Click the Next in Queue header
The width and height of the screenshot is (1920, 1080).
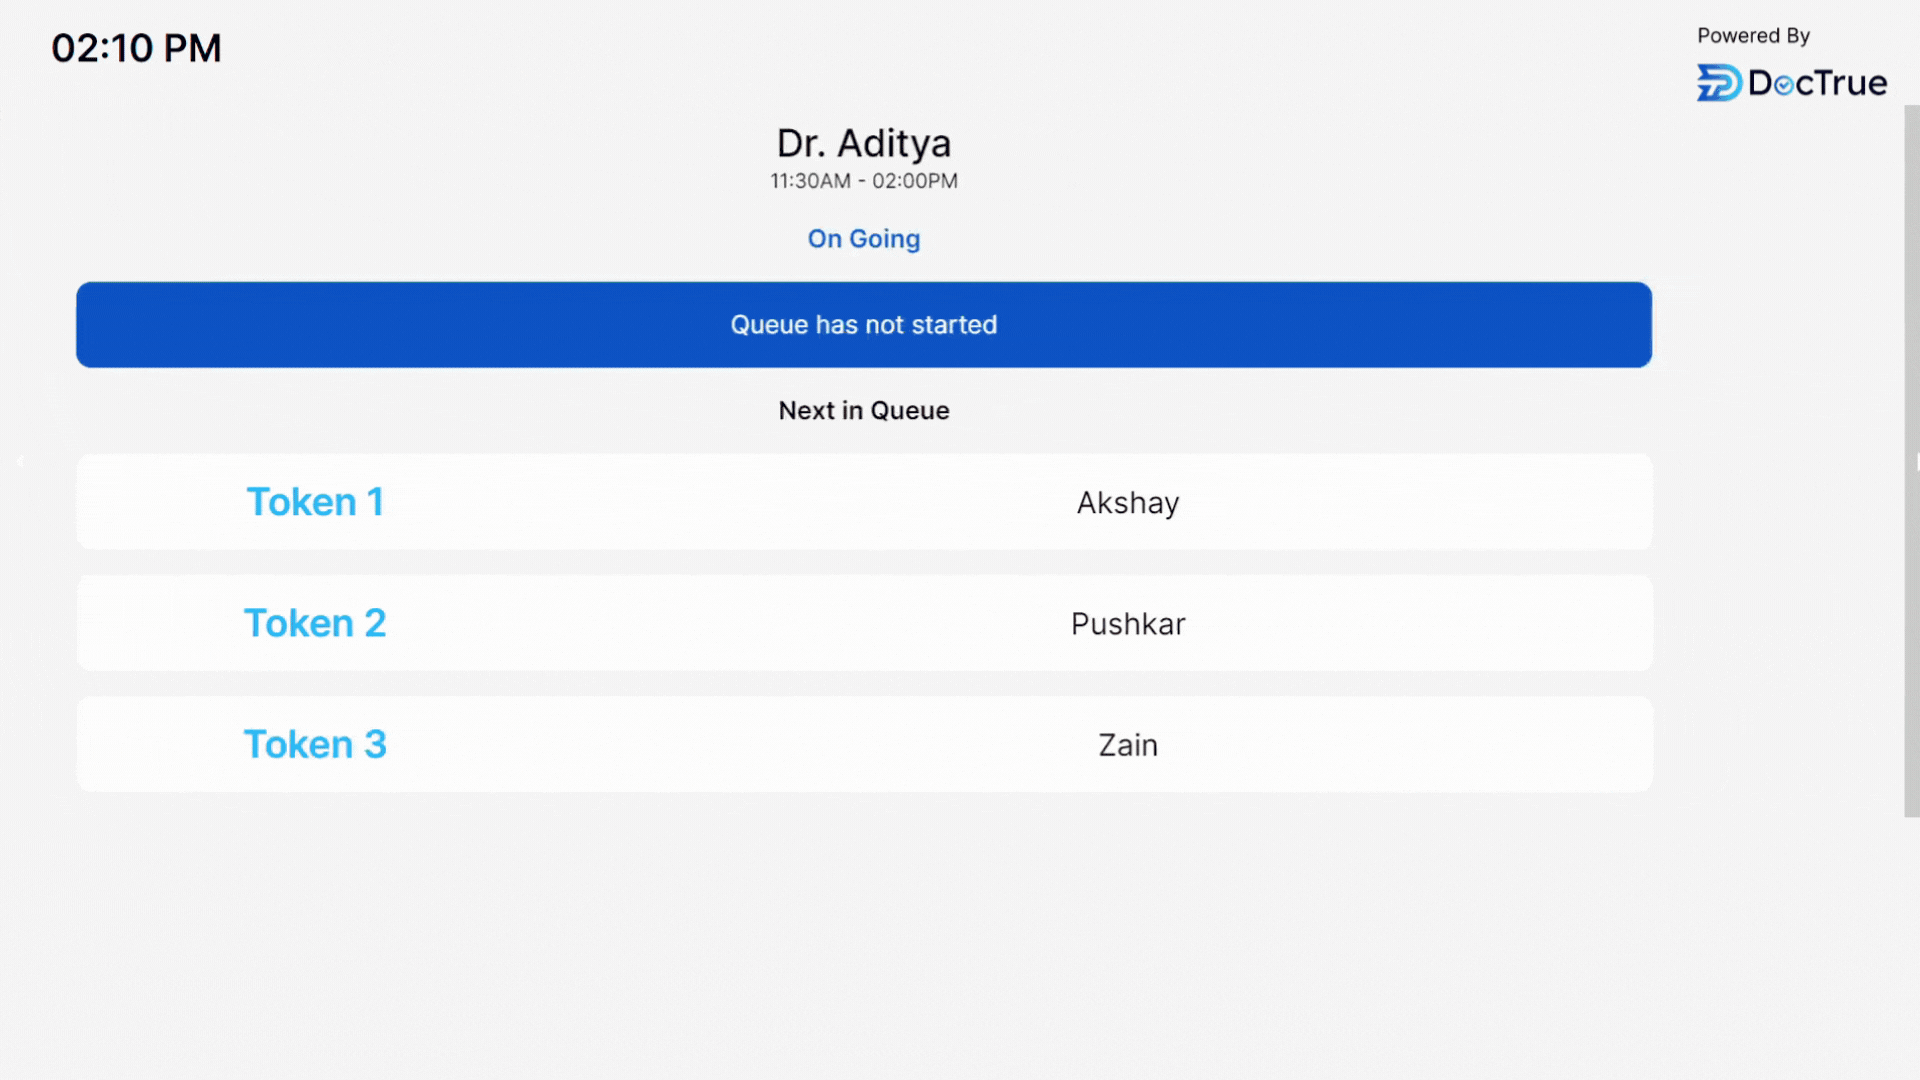click(863, 410)
